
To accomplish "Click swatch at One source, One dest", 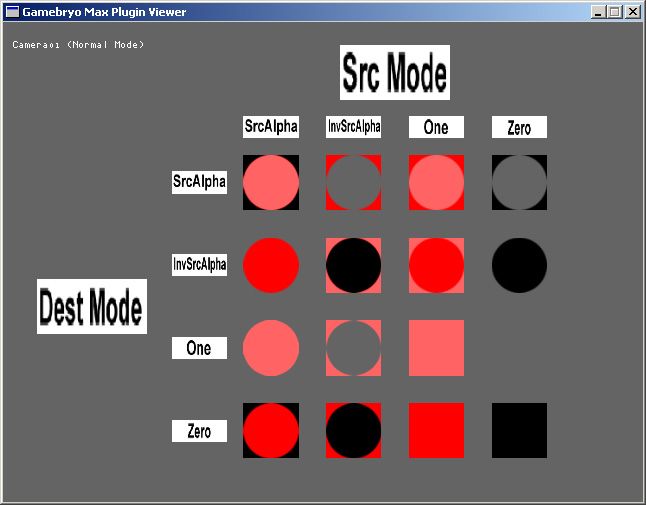I will tap(436, 348).
